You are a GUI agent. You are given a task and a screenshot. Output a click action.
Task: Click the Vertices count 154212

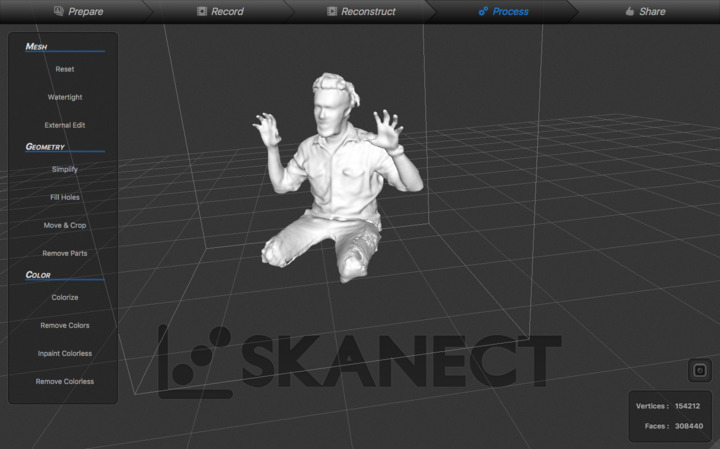click(687, 406)
